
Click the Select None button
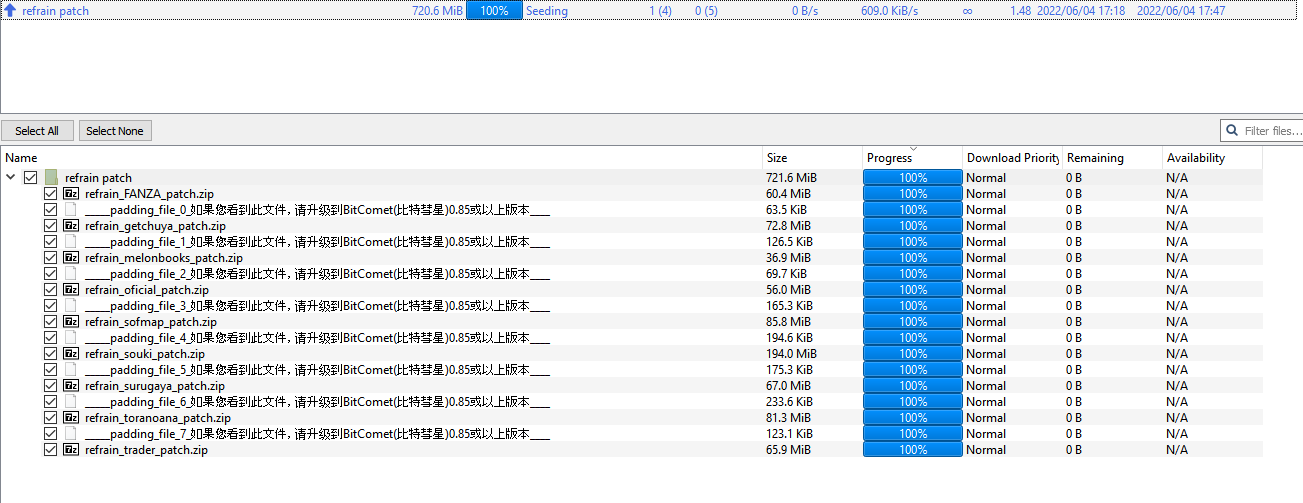tap(115, 131)
